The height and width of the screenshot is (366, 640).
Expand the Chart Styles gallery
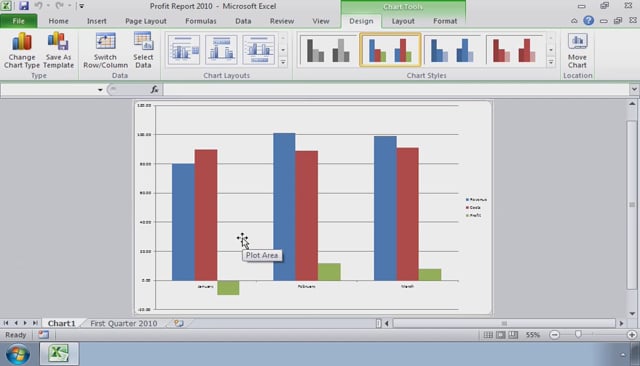551,62
